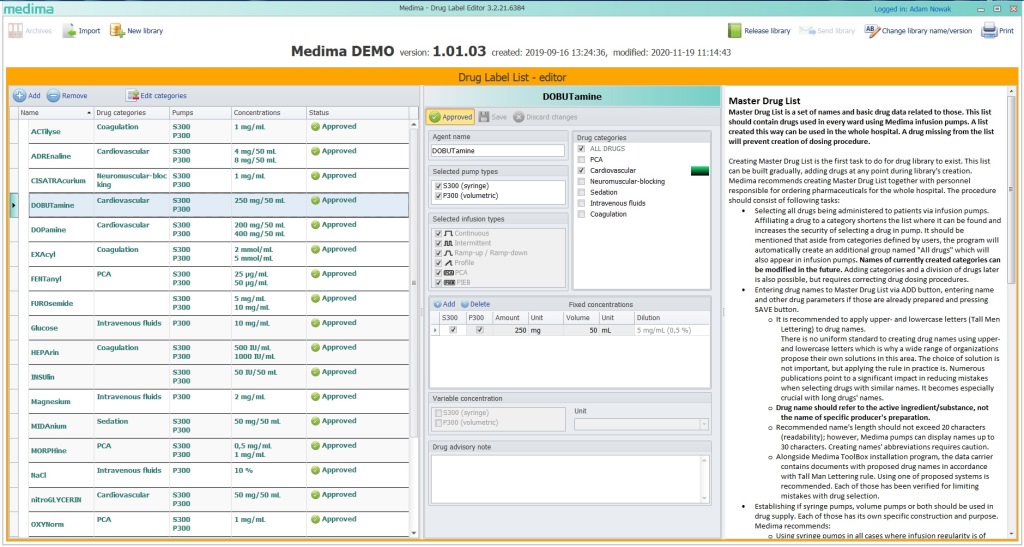
Task: Select the HEPArin row in drug list
Action: 210,352
